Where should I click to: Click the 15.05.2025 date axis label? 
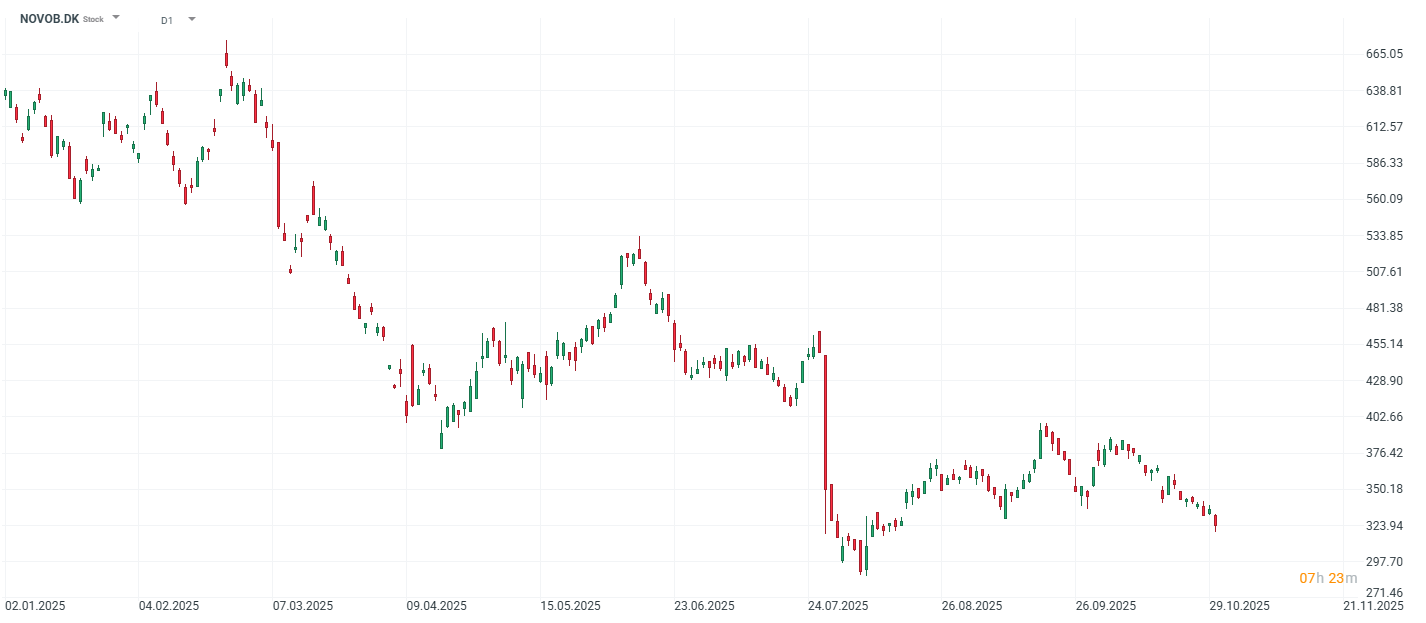(x=571, y=606)
